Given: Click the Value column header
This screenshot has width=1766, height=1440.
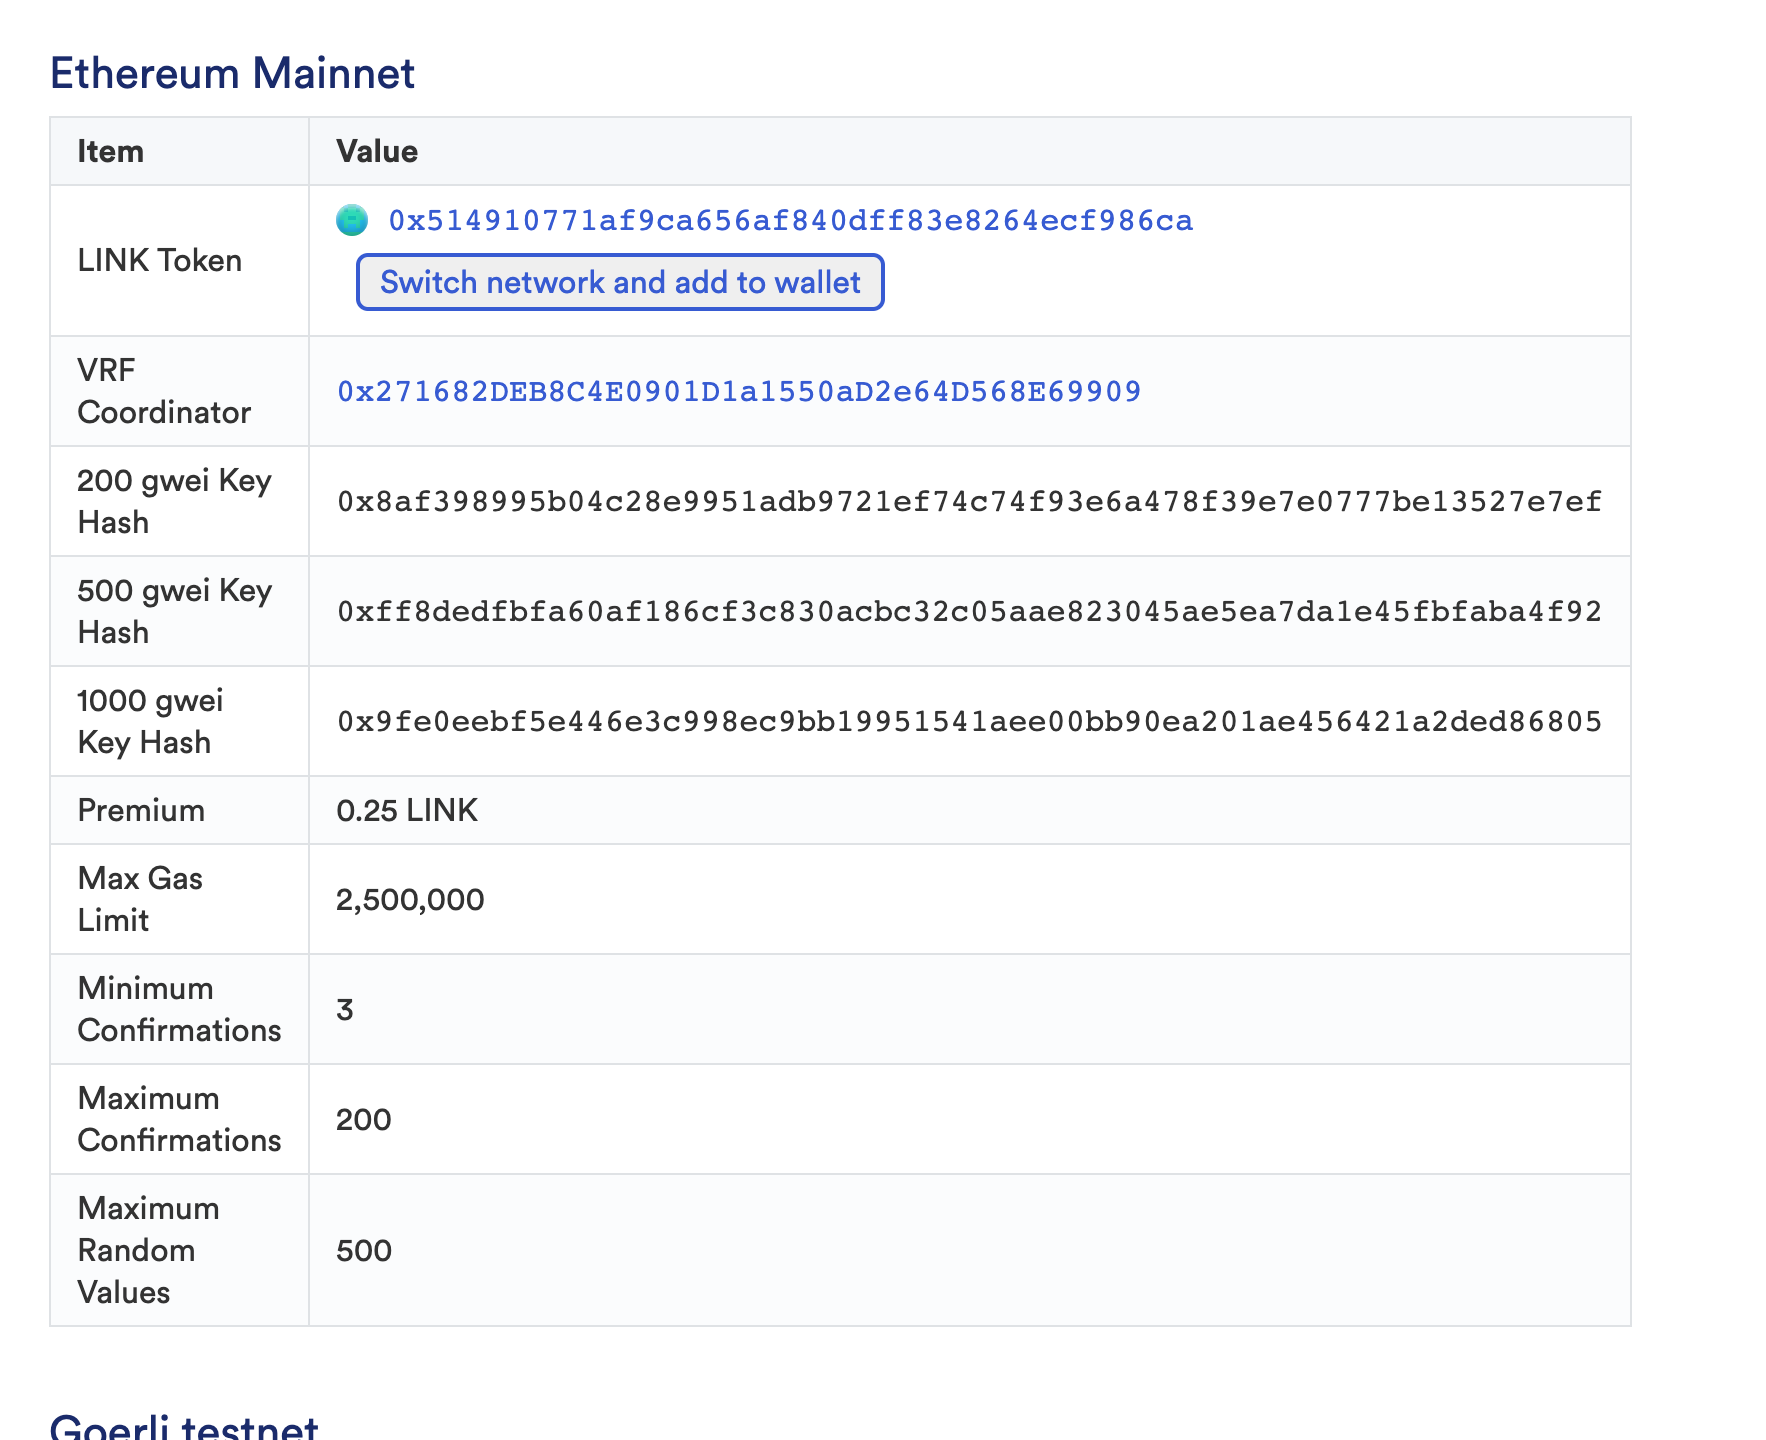Looking at the screenshot, I should click(377, 151).
